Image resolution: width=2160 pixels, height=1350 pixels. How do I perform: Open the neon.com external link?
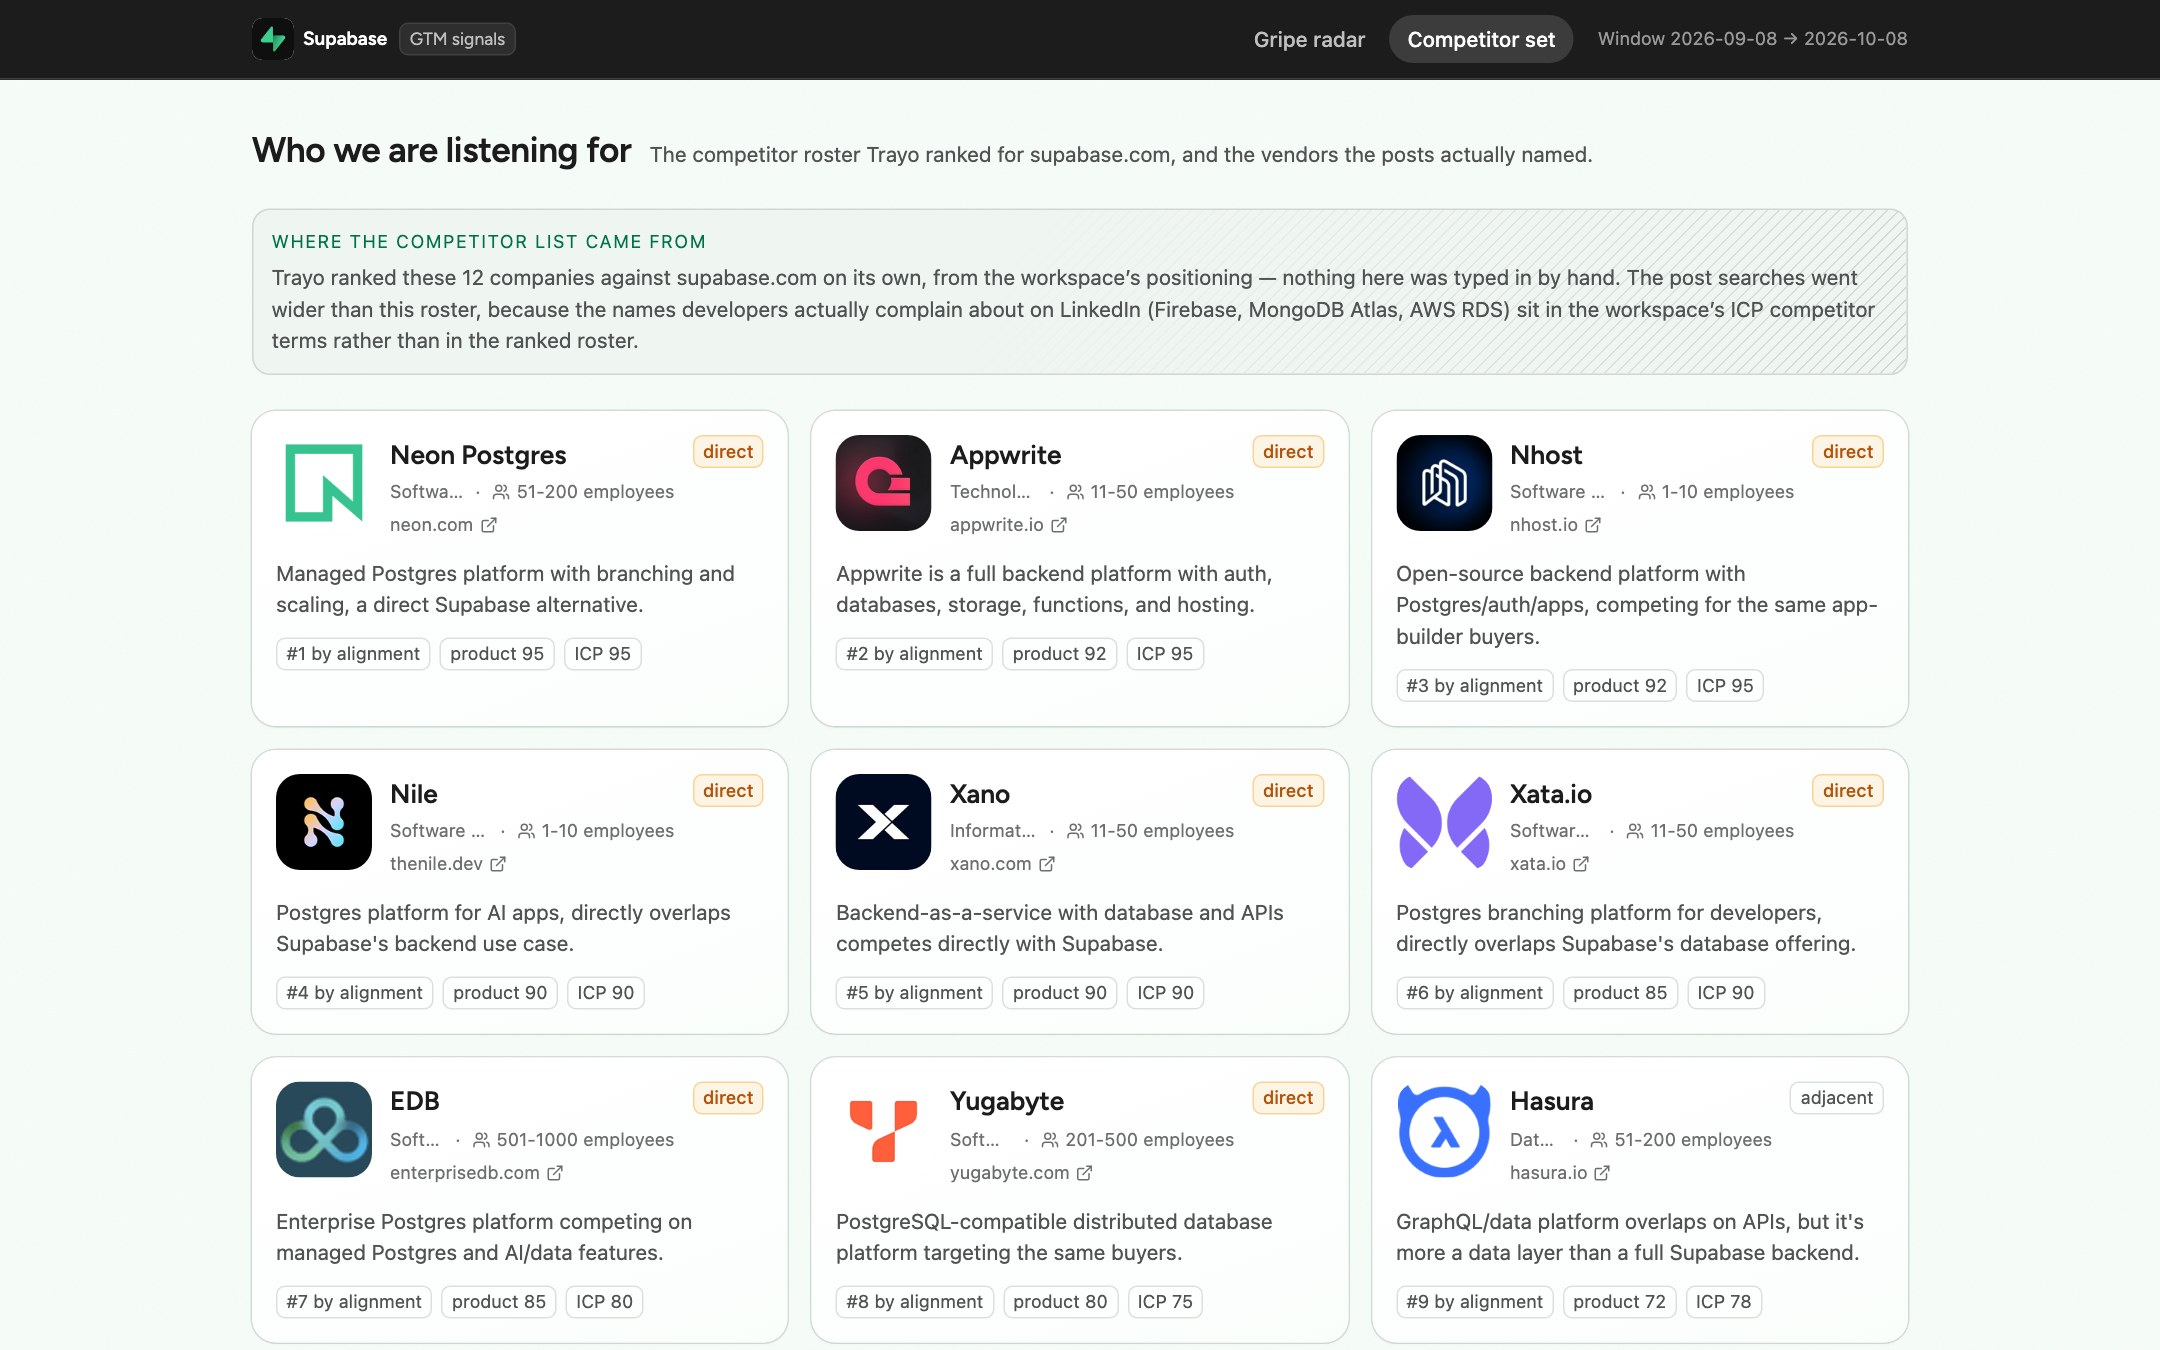pos(443,525)
